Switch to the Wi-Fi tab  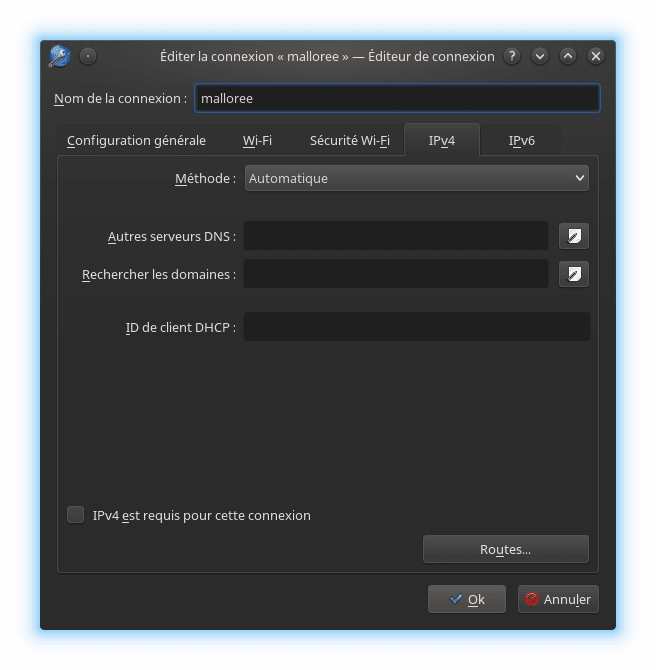257,141
